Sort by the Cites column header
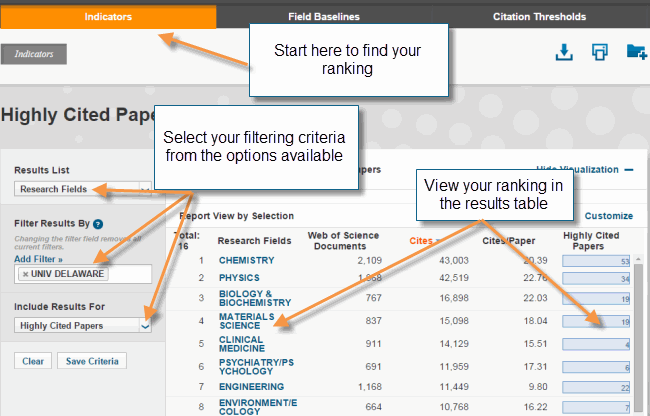The width and height of the screenshot is (650, 416). (421, 241)
